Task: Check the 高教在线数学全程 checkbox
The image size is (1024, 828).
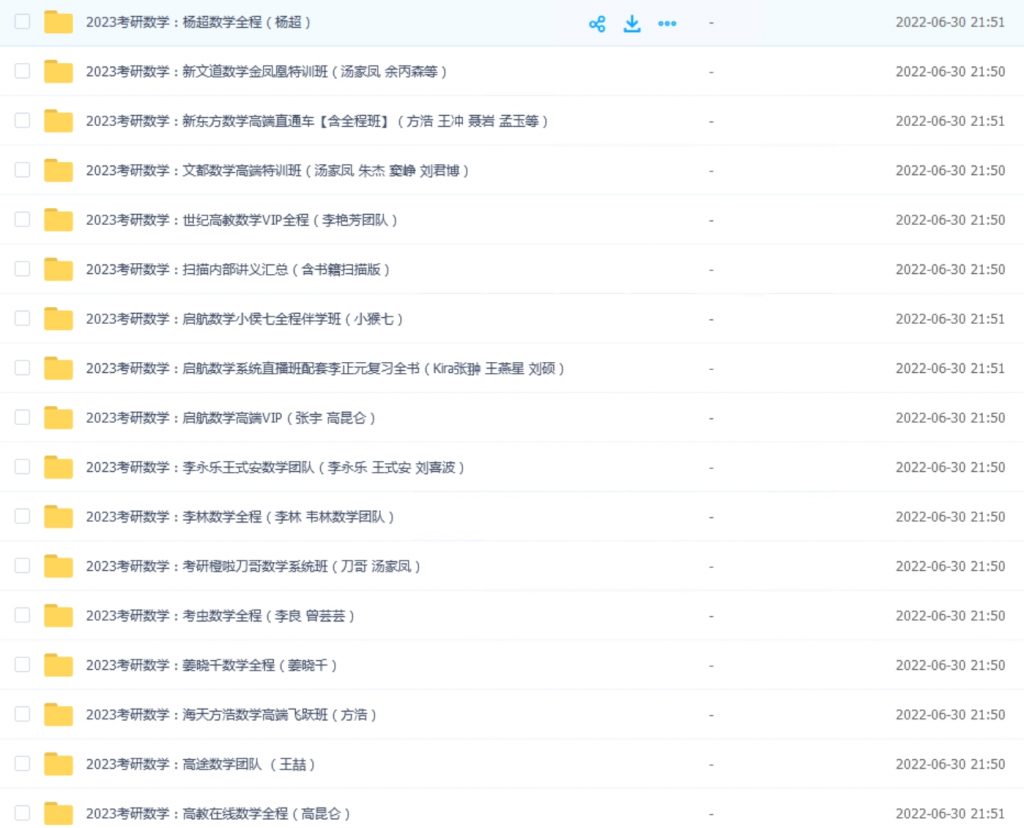Action: 22,813
